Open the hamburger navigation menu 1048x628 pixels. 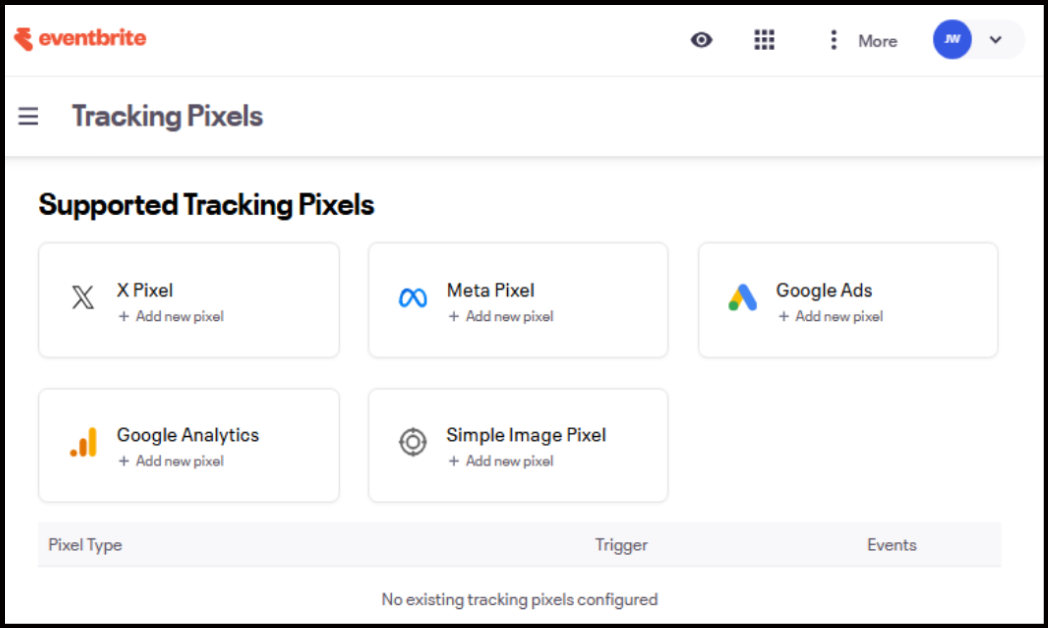(x=28, y=116)
